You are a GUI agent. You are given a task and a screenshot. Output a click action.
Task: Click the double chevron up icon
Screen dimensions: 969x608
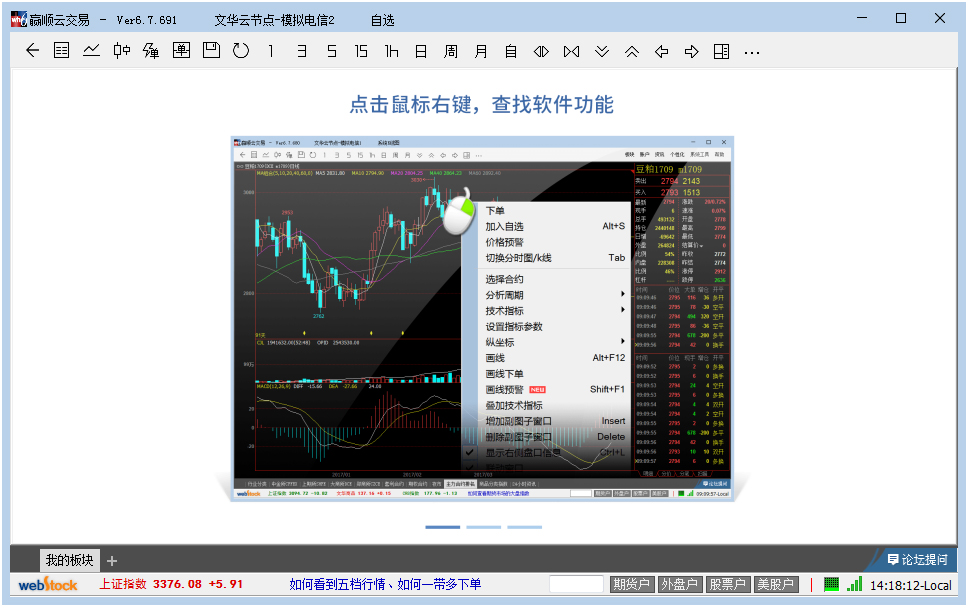632,51
